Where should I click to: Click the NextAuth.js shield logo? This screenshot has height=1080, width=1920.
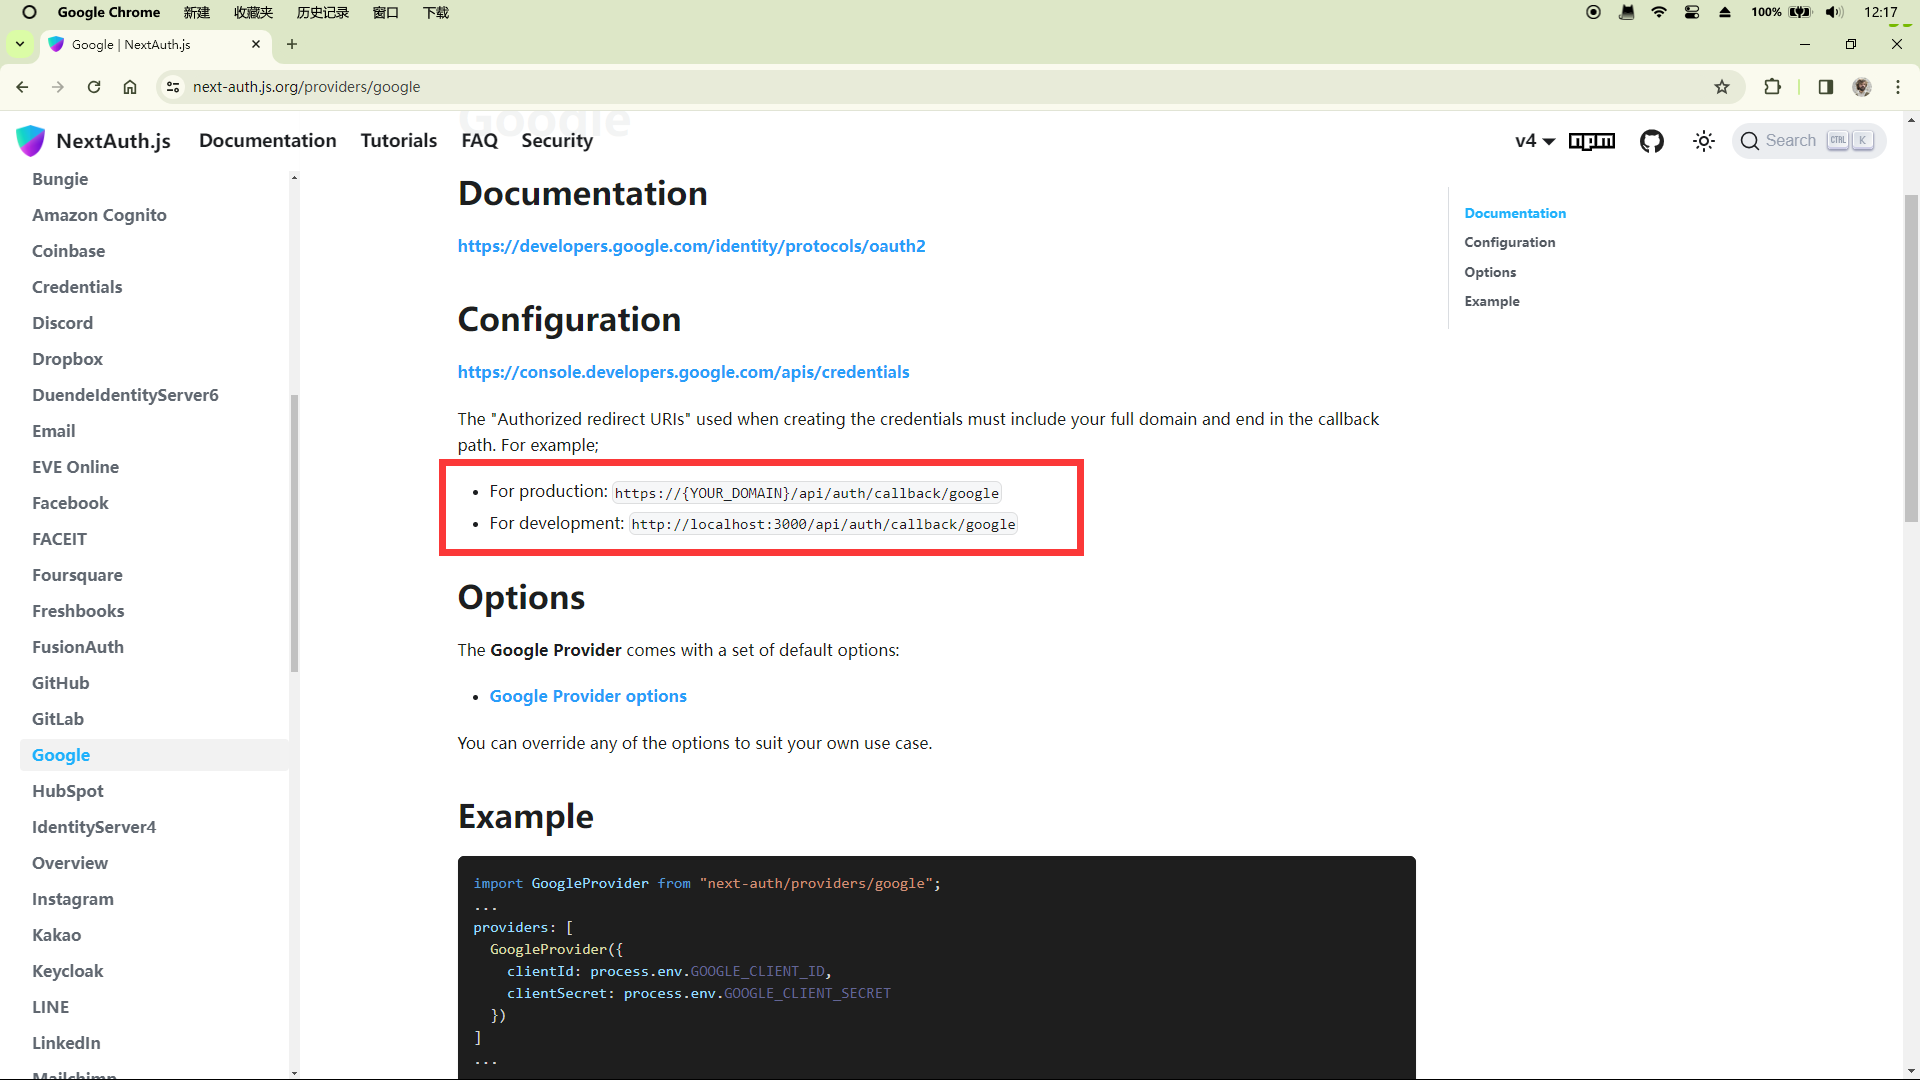(31, 141)
